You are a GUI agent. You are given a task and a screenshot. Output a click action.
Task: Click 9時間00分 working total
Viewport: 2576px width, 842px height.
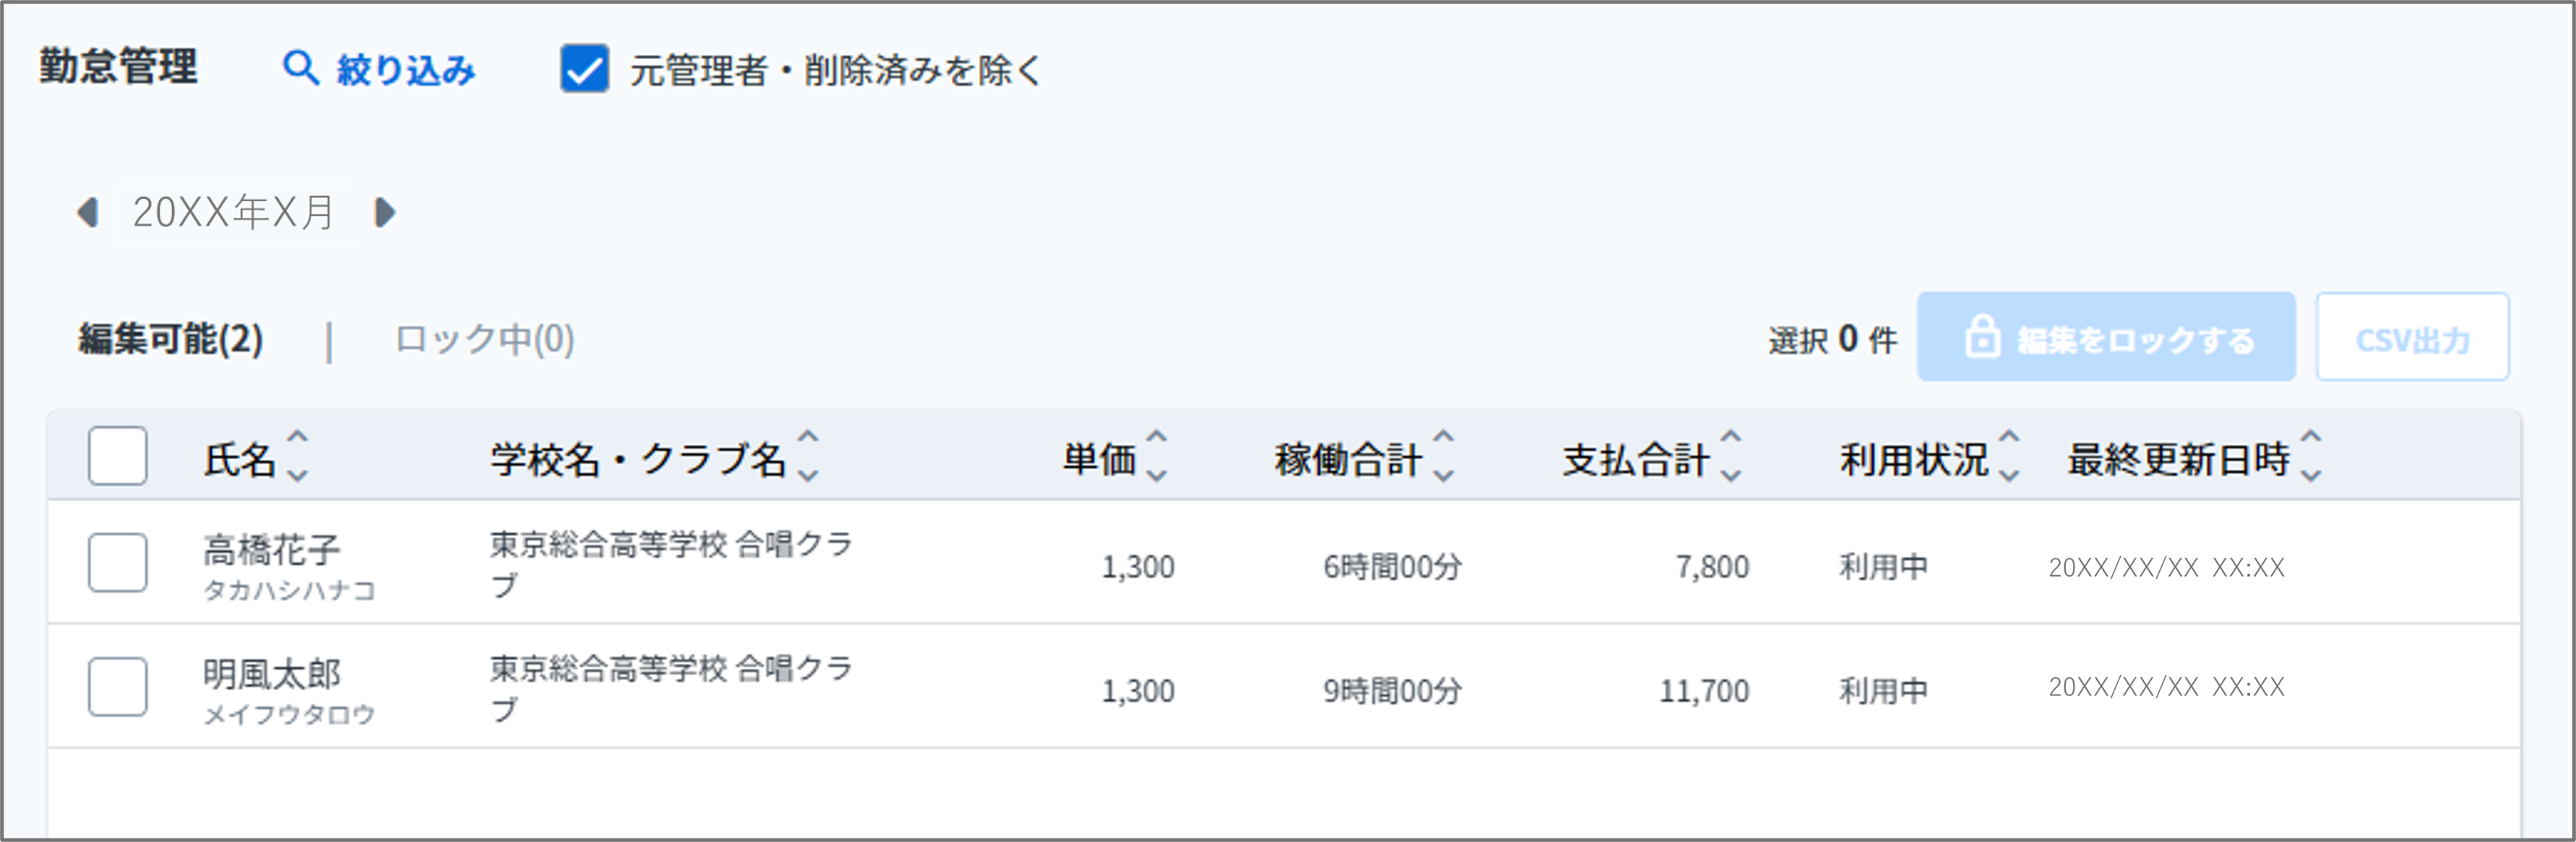[1393, 691]
